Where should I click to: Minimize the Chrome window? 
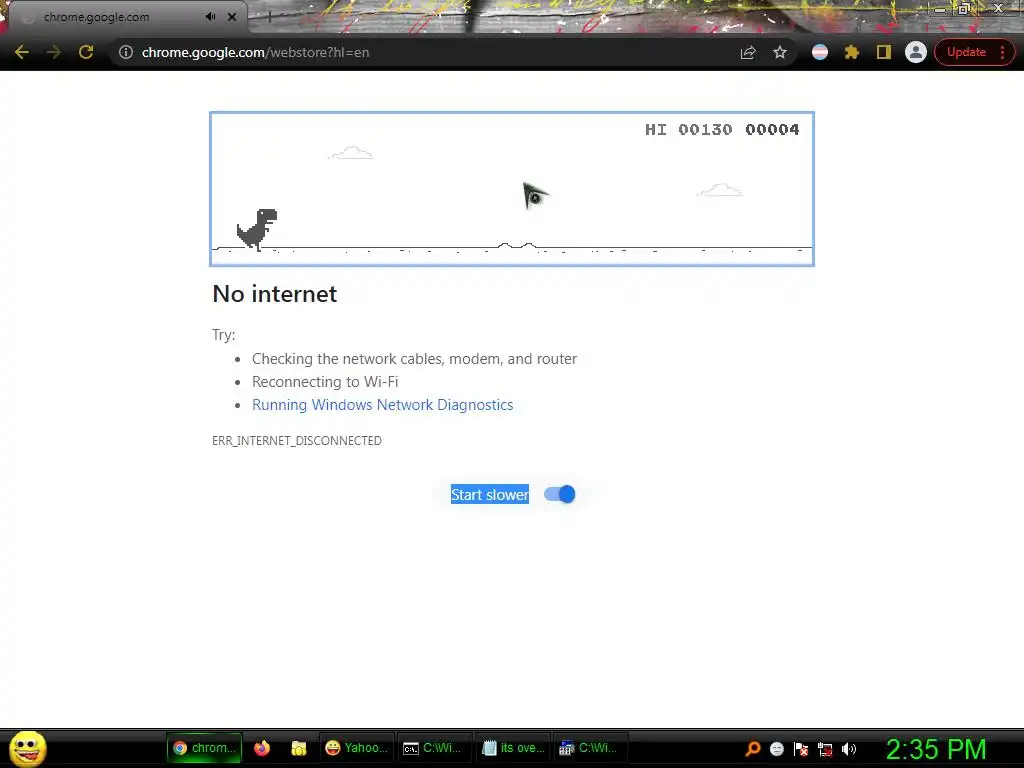coord(940,9)
